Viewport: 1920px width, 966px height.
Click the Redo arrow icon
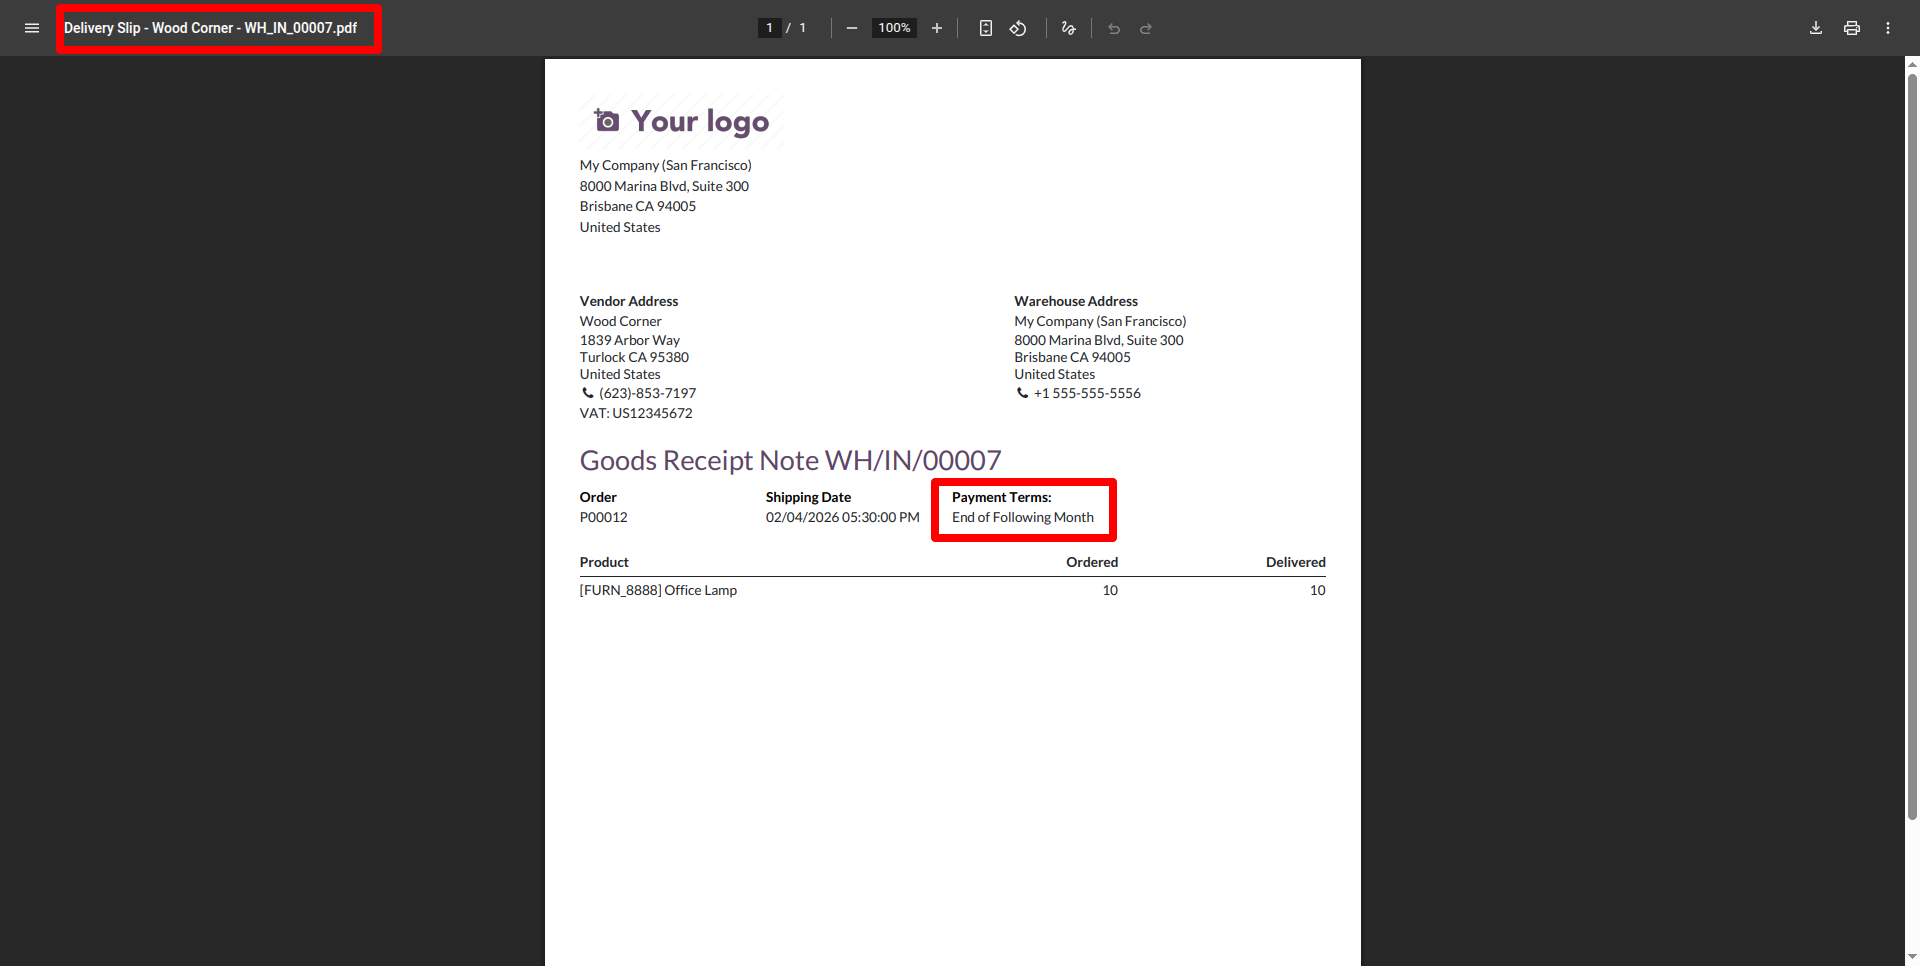tap(1146, 28)
